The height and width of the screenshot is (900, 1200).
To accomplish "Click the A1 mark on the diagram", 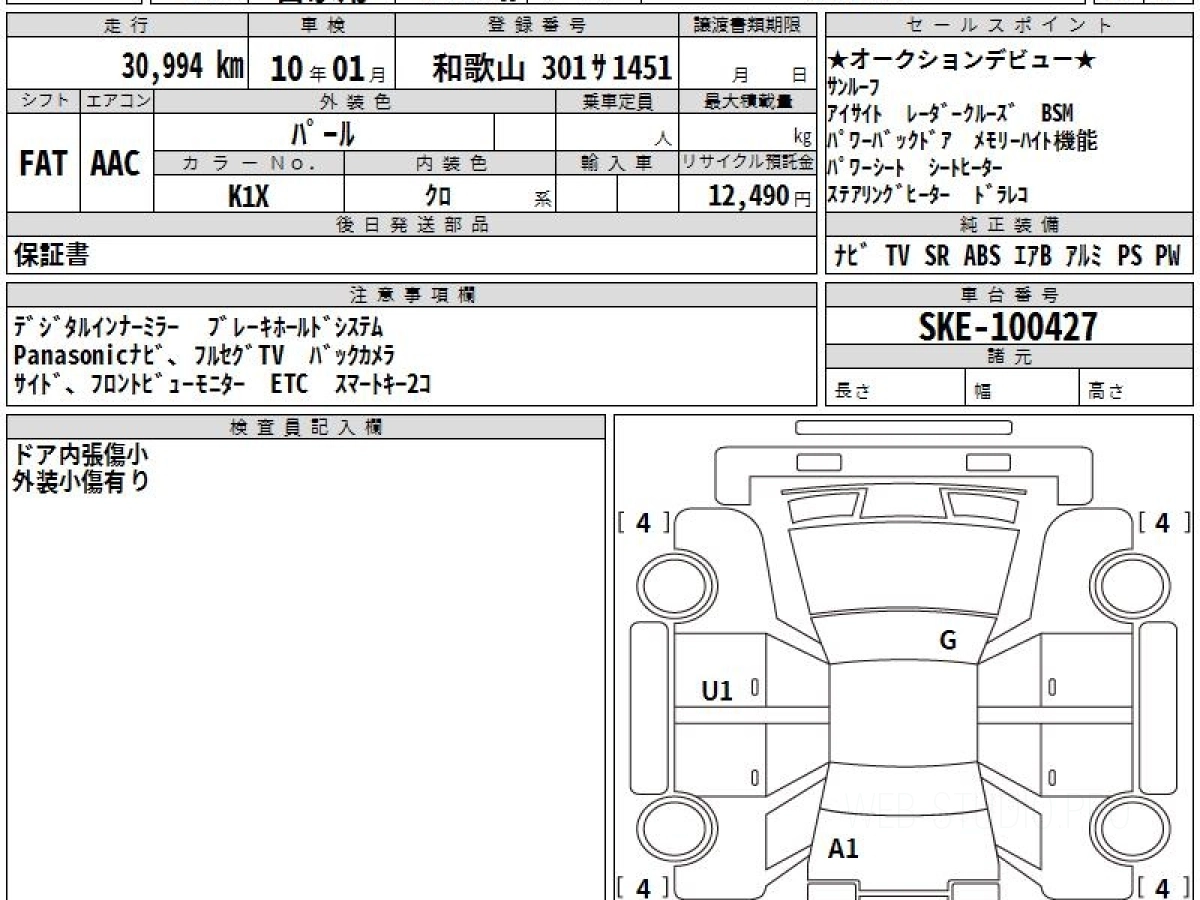I will tap(843, 849).
